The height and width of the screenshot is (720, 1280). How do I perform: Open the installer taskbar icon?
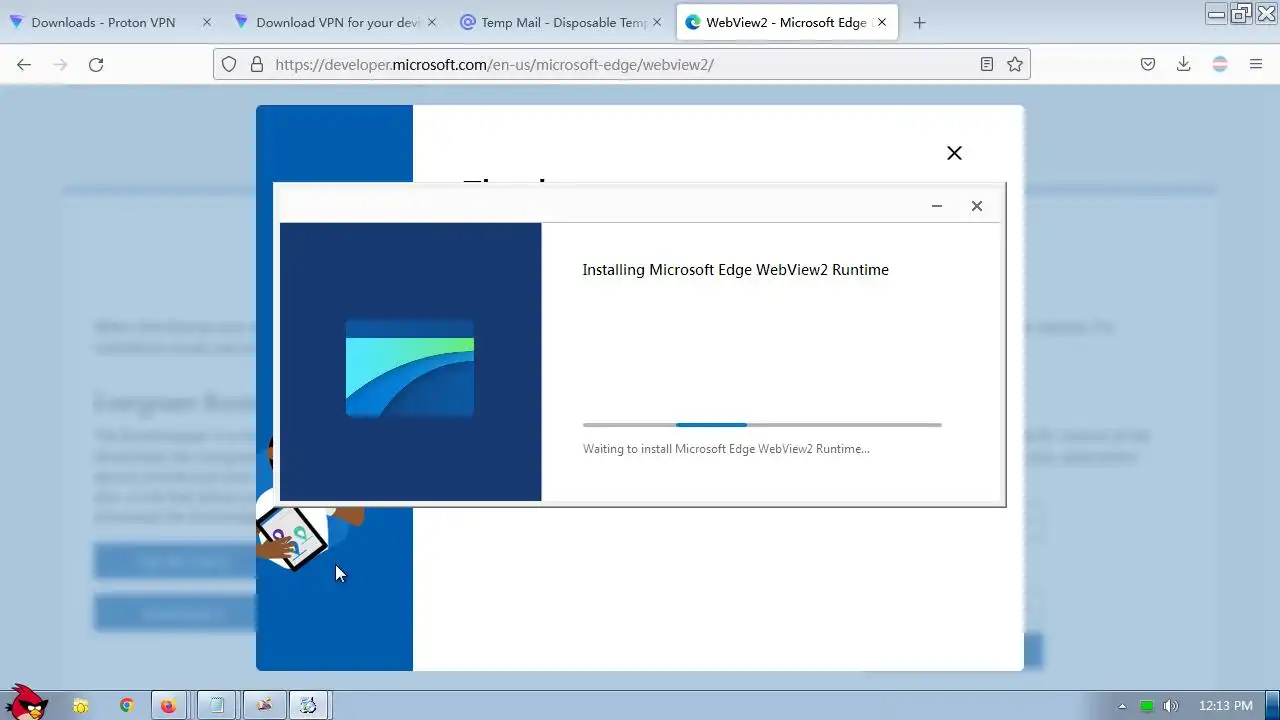click(309, 706)
